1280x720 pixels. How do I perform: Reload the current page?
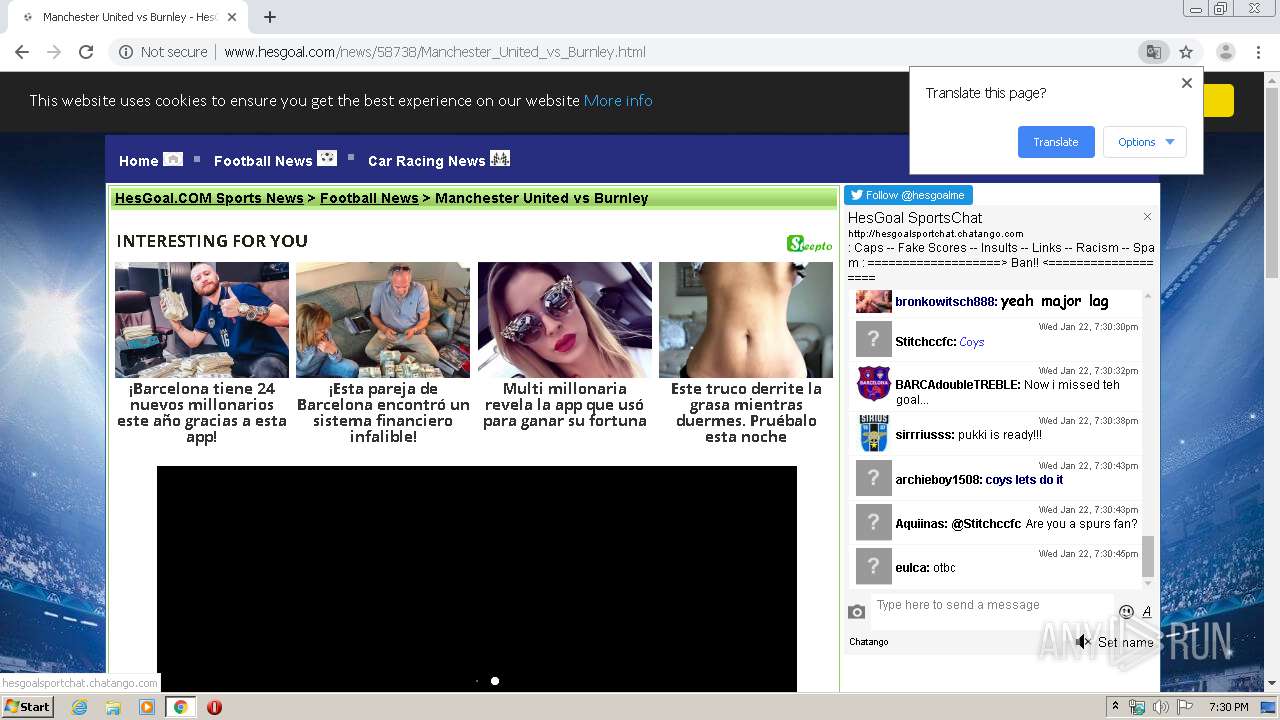(86, 52)
